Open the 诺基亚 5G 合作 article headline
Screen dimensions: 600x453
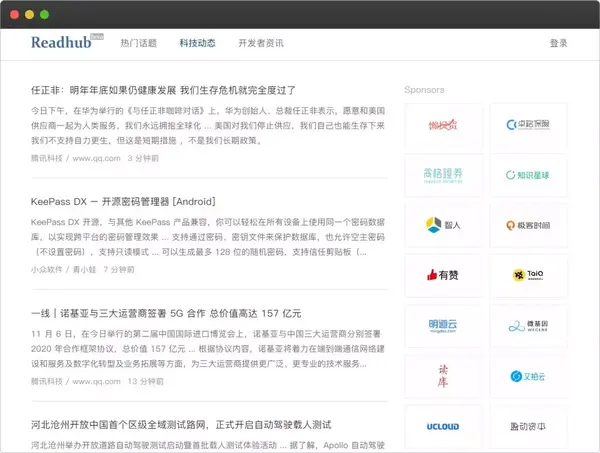click(166, 314)
